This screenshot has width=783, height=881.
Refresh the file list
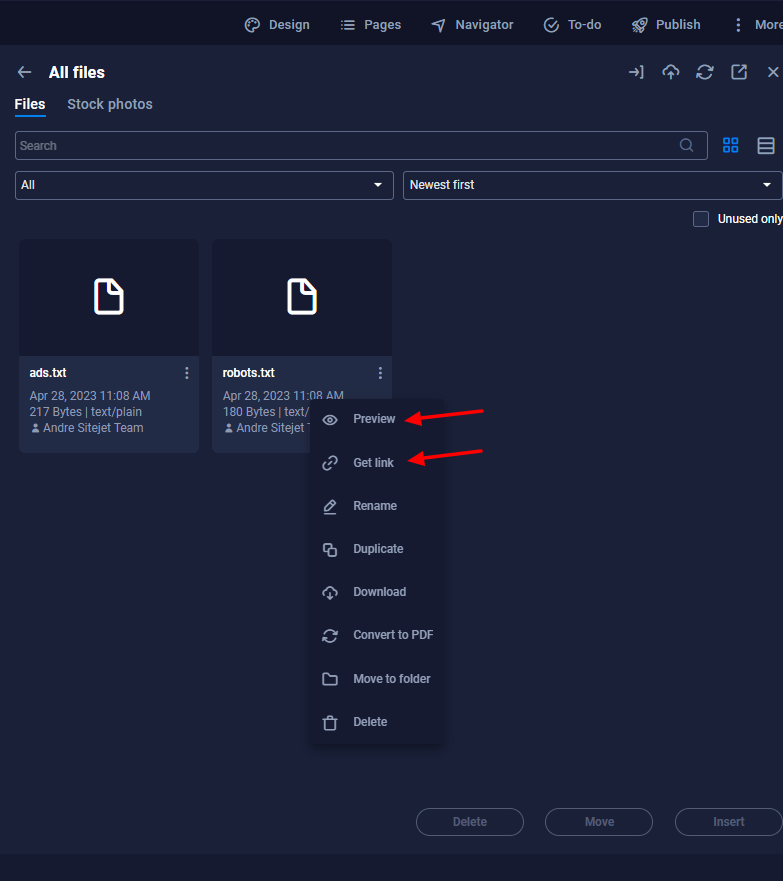click(705, 72)
